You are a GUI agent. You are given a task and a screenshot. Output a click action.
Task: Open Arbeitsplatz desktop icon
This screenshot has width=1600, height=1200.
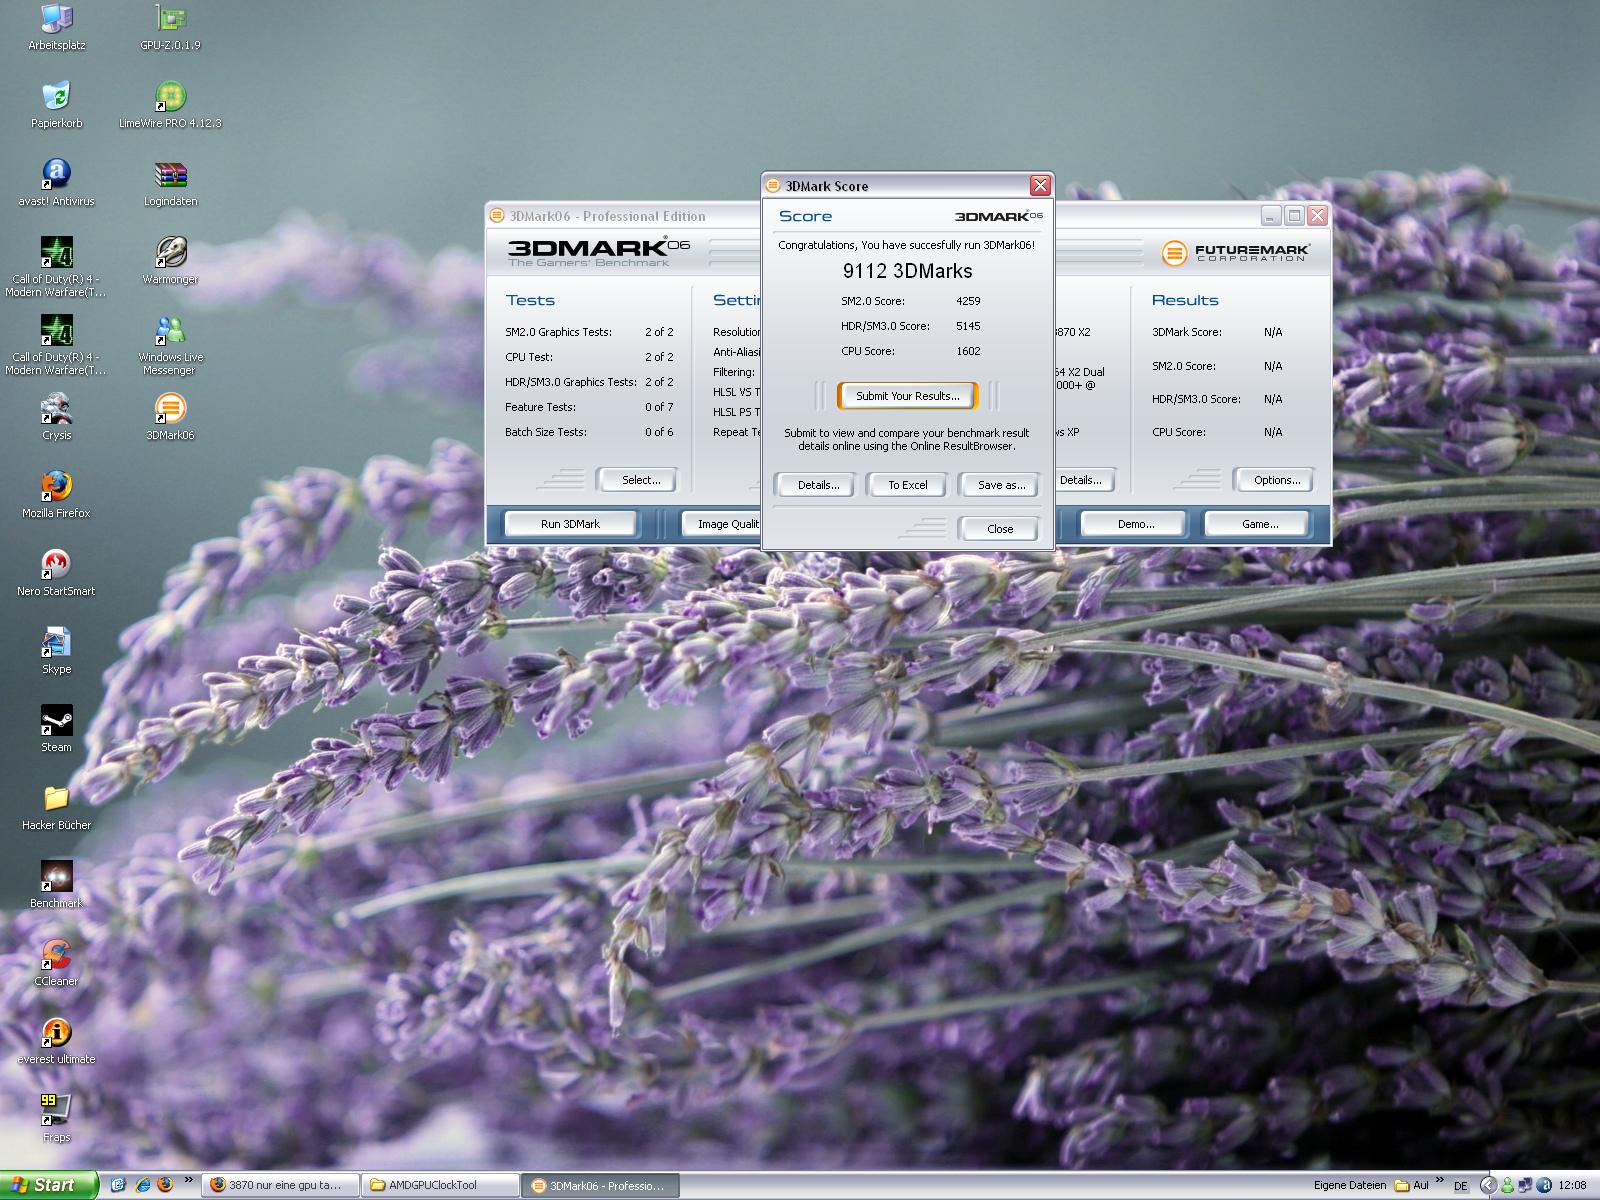pos(56,28)
